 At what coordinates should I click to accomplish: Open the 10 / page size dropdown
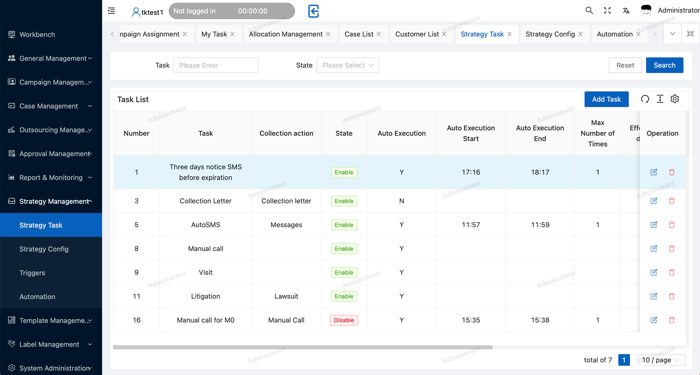[661, 360]
